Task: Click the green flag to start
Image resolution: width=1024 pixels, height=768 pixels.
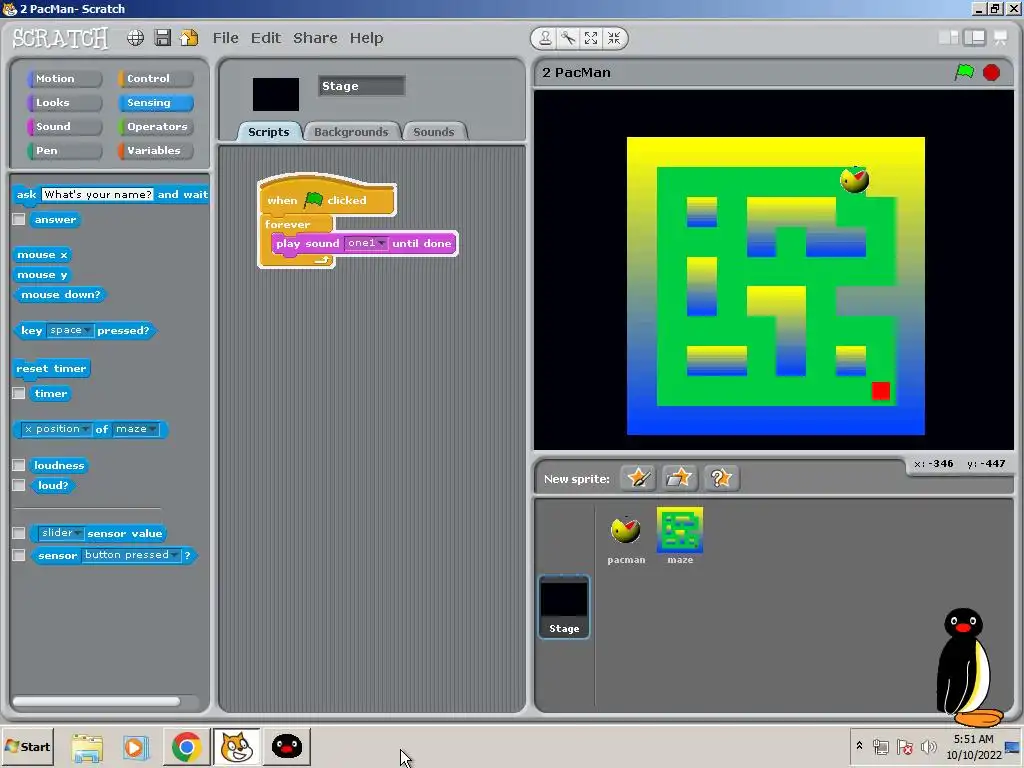Action: click(965, 72)
